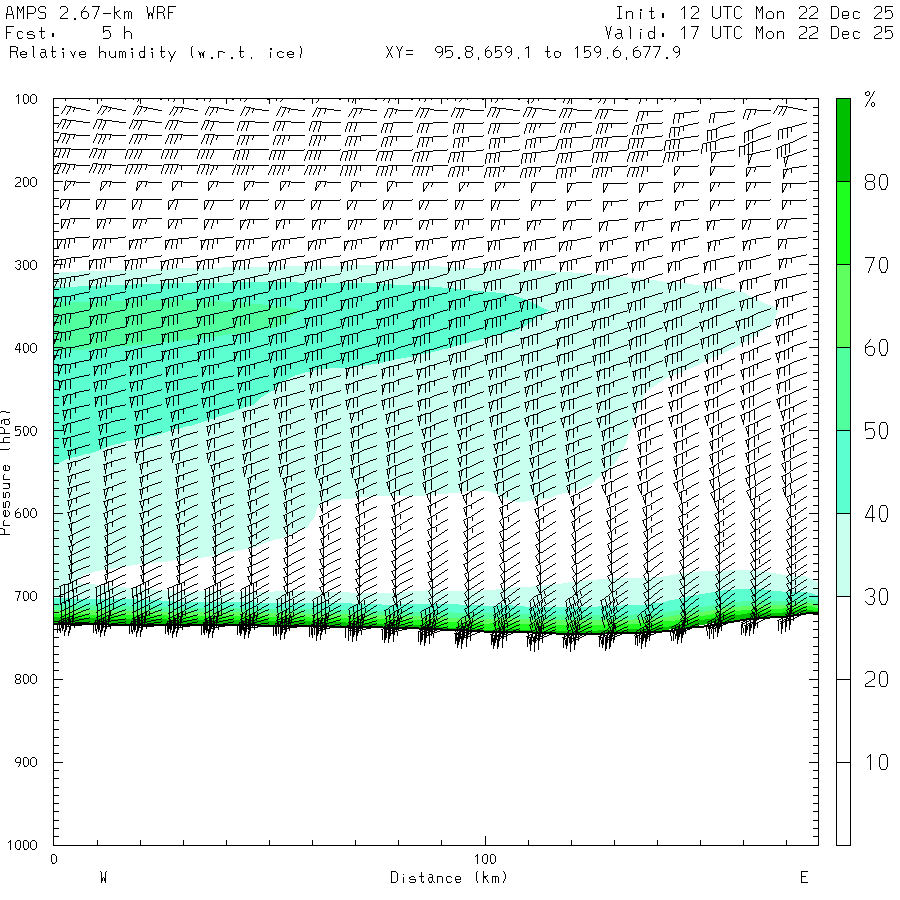The width and height of the screenshot is (900, 900).
Task: Pick the color bar segment between 50 and 60
Action: click(843, 389)
